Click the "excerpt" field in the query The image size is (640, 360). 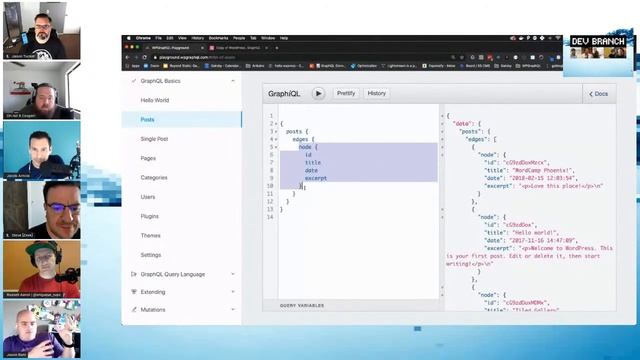316,178
